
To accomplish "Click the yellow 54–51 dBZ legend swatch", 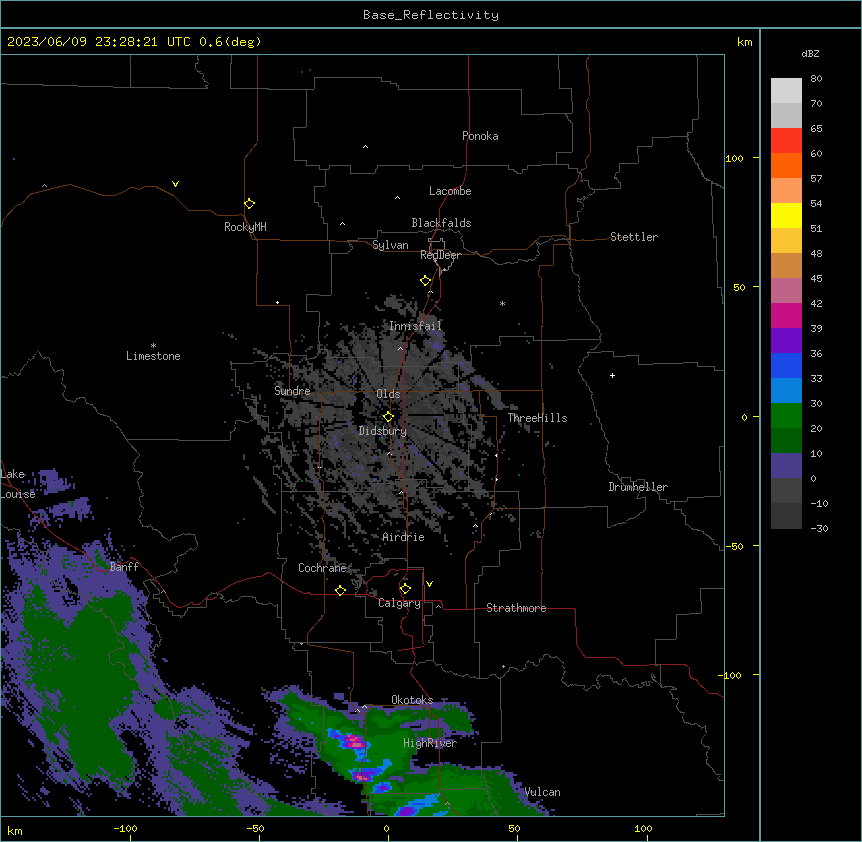I will tap(786, 215).
